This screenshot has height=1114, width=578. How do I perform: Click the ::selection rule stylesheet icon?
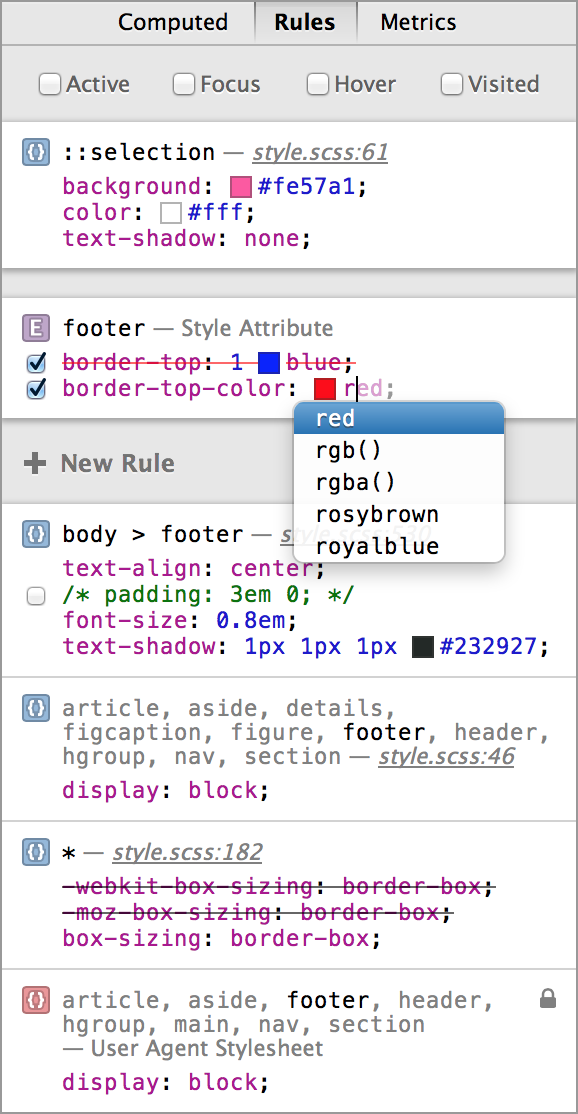36,152
